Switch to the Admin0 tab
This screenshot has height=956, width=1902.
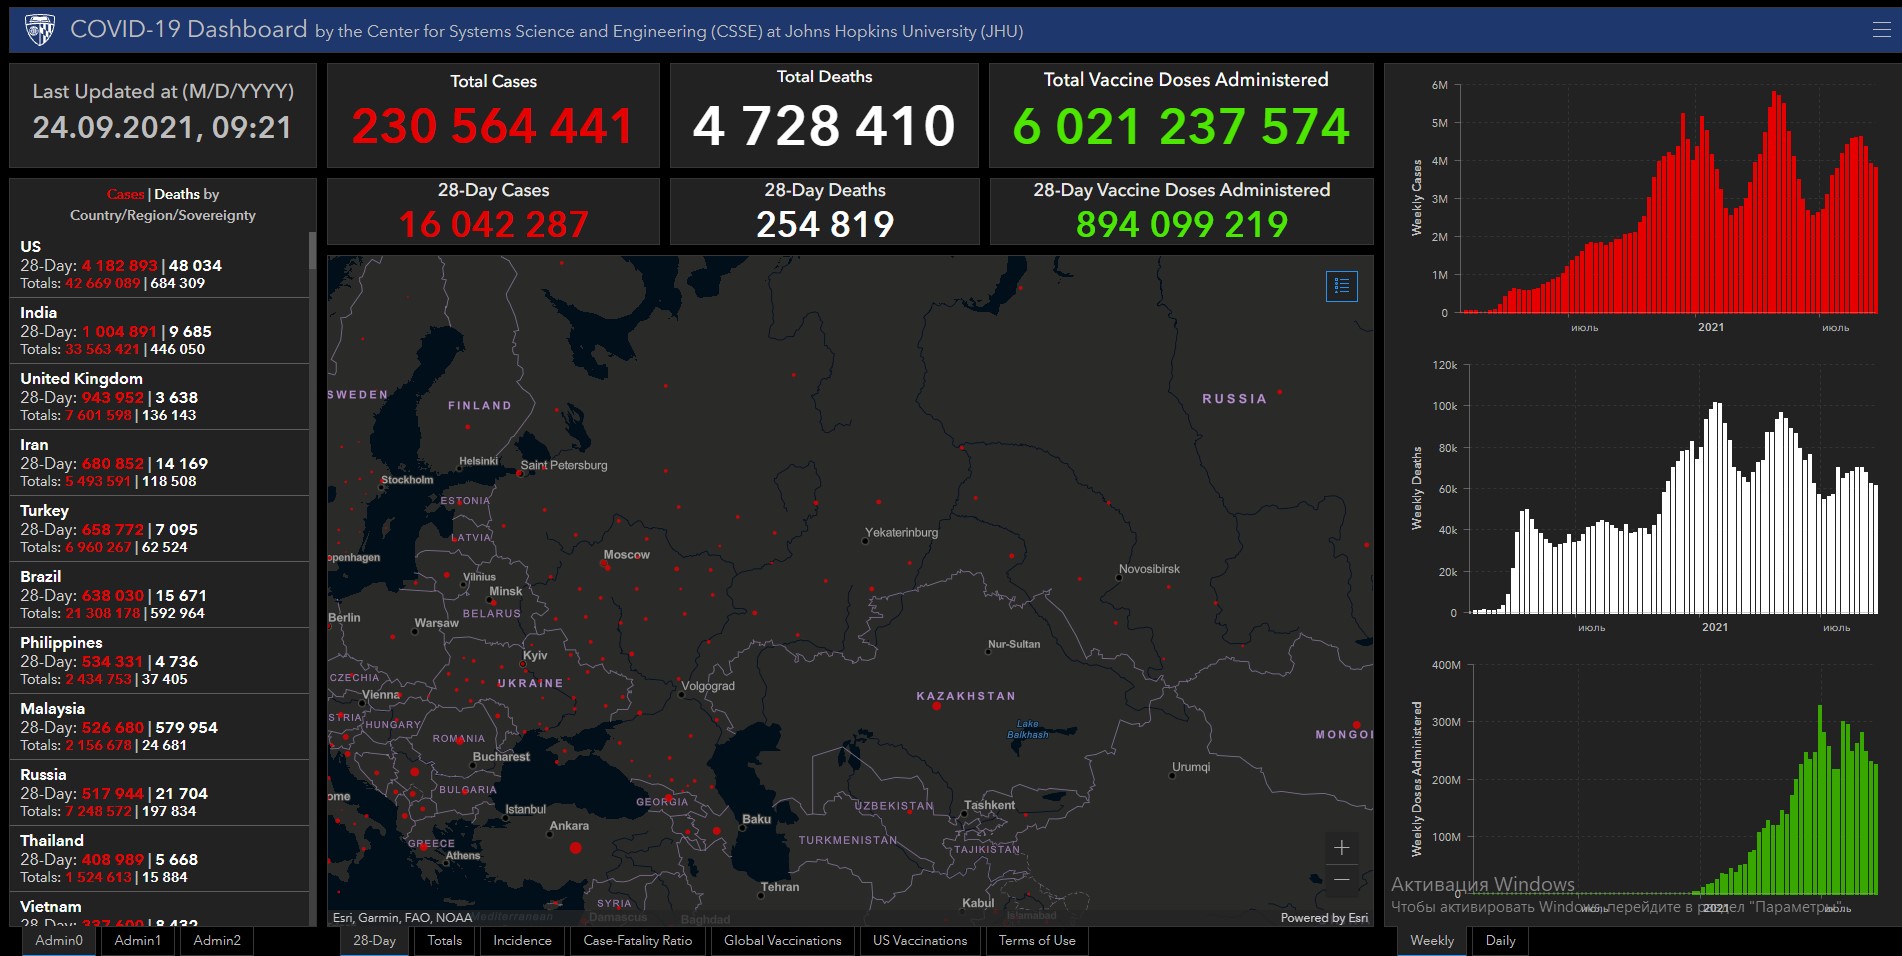pos(59,941)
